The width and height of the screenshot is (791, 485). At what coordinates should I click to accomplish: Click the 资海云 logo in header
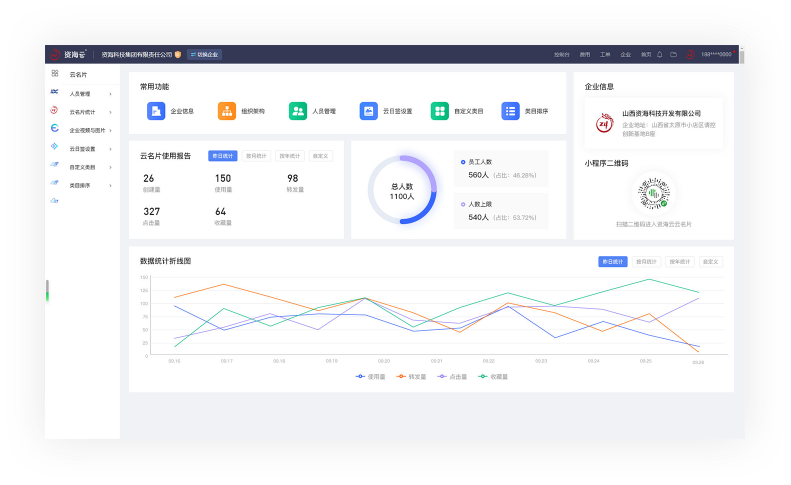pos(68,55)
